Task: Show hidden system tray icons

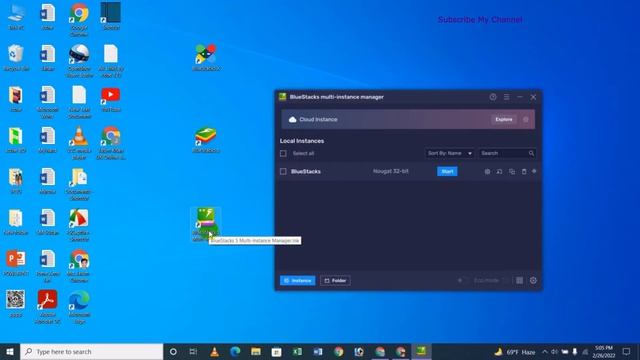Action: (544, 351)
